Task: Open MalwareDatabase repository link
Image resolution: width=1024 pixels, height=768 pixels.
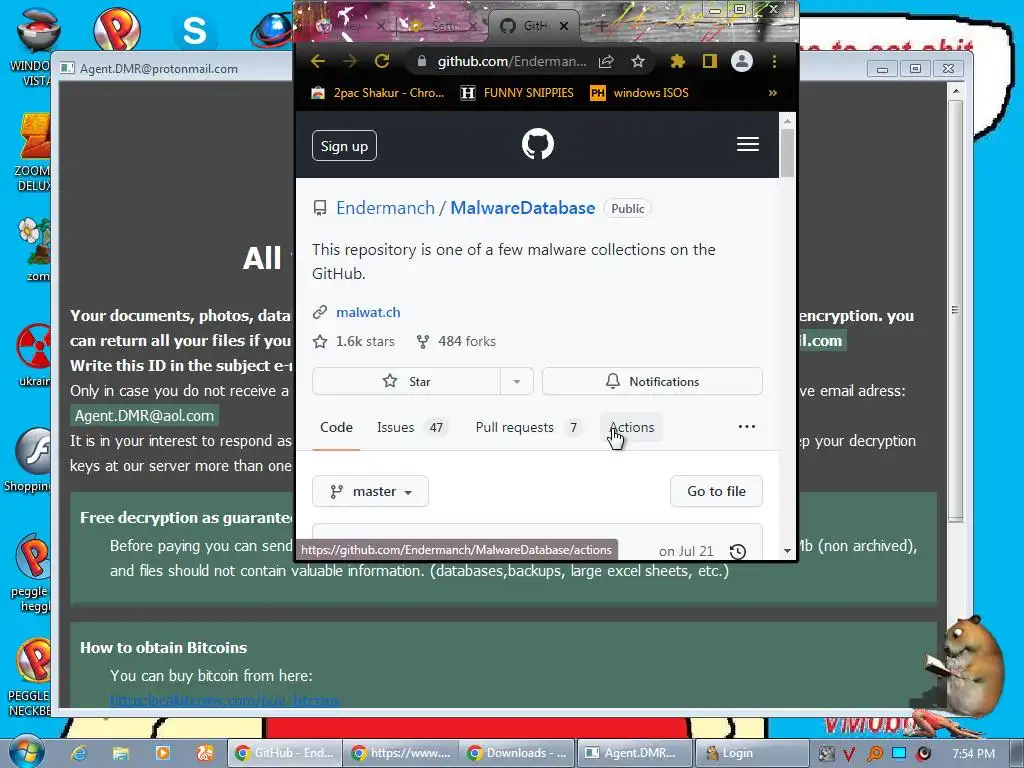Action: 522,208
